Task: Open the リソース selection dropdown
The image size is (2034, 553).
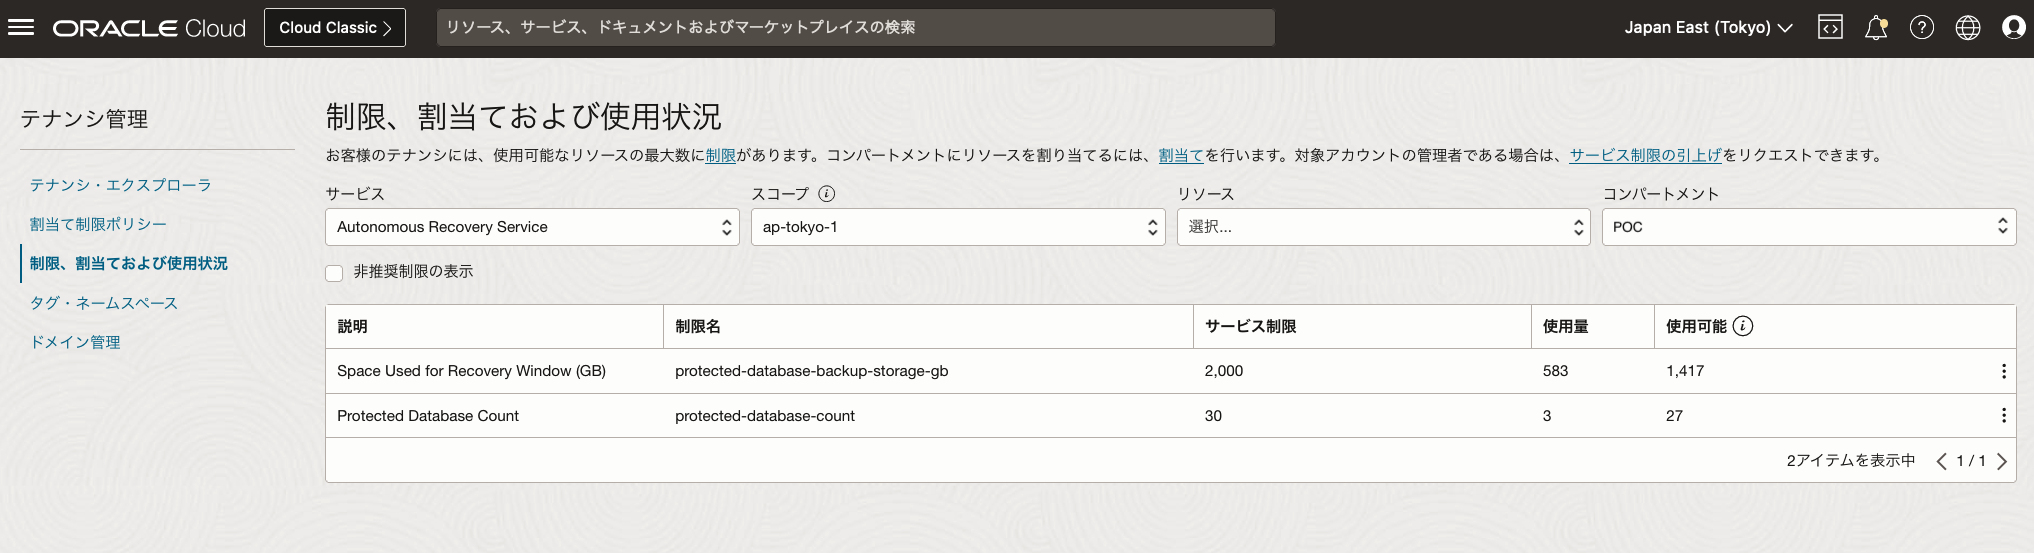Action: click(1383, 227)
